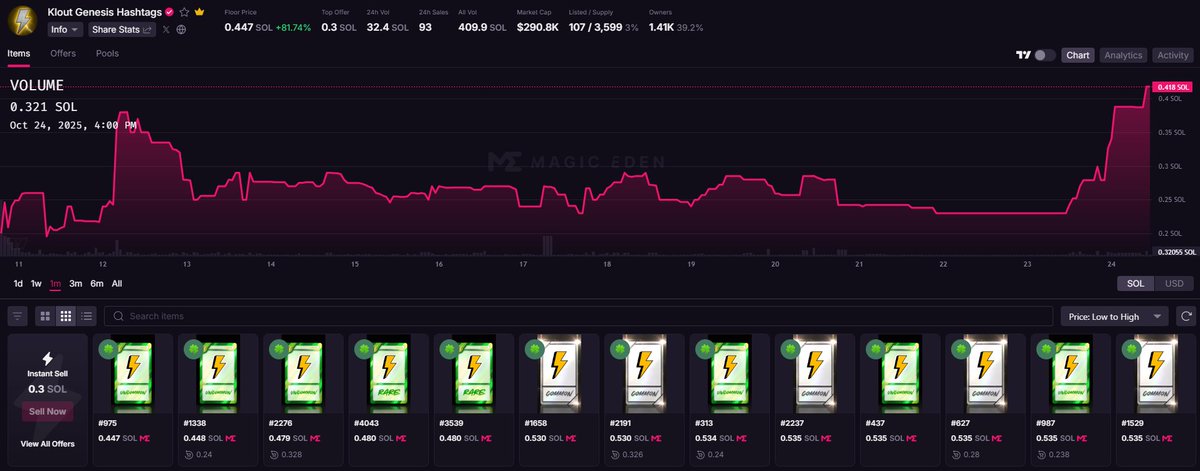The width and height of the screenshot is (1200, 471).
Task: Set chart range to 6m
Action: [x=96, y=284]
